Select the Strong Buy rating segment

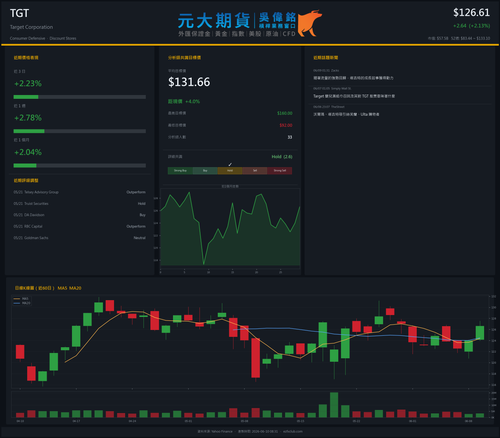(x=180, y=171)
